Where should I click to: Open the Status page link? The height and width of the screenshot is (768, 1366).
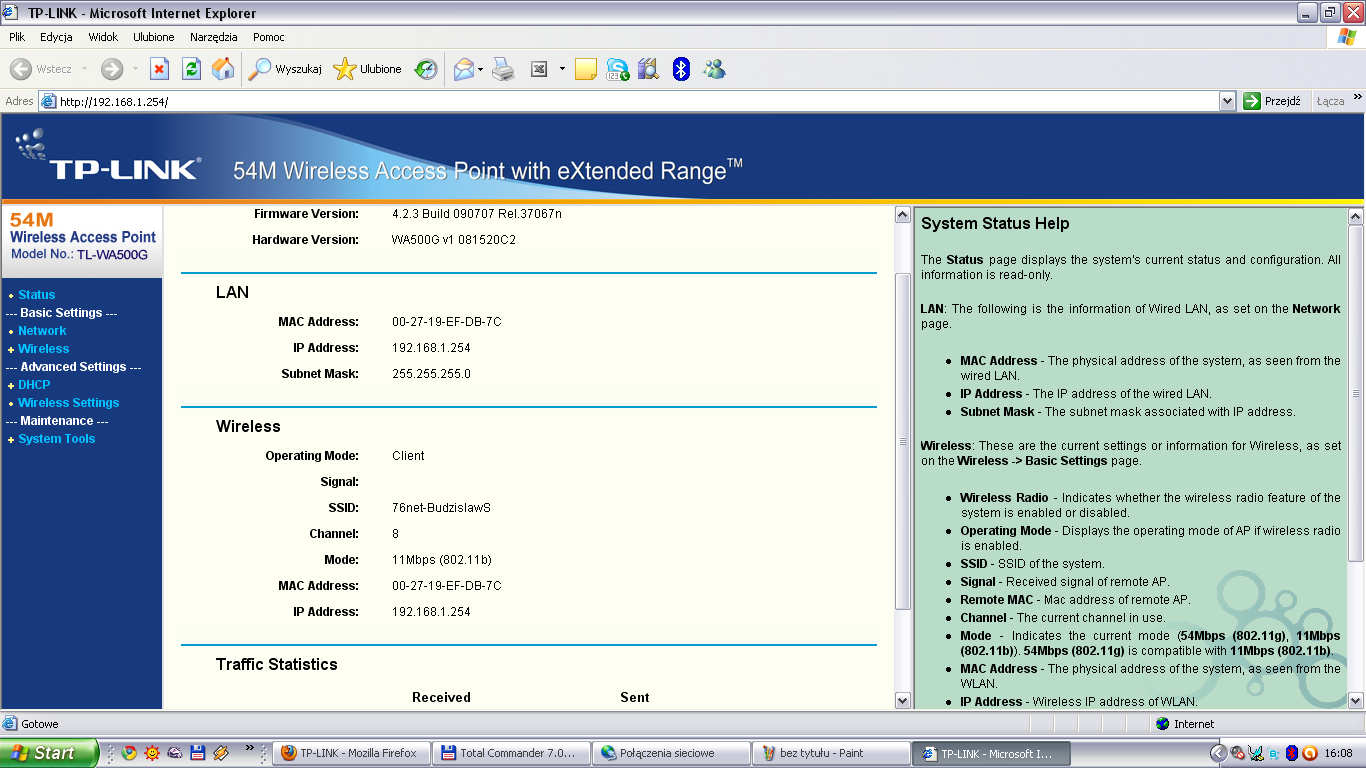pos(37,295)
